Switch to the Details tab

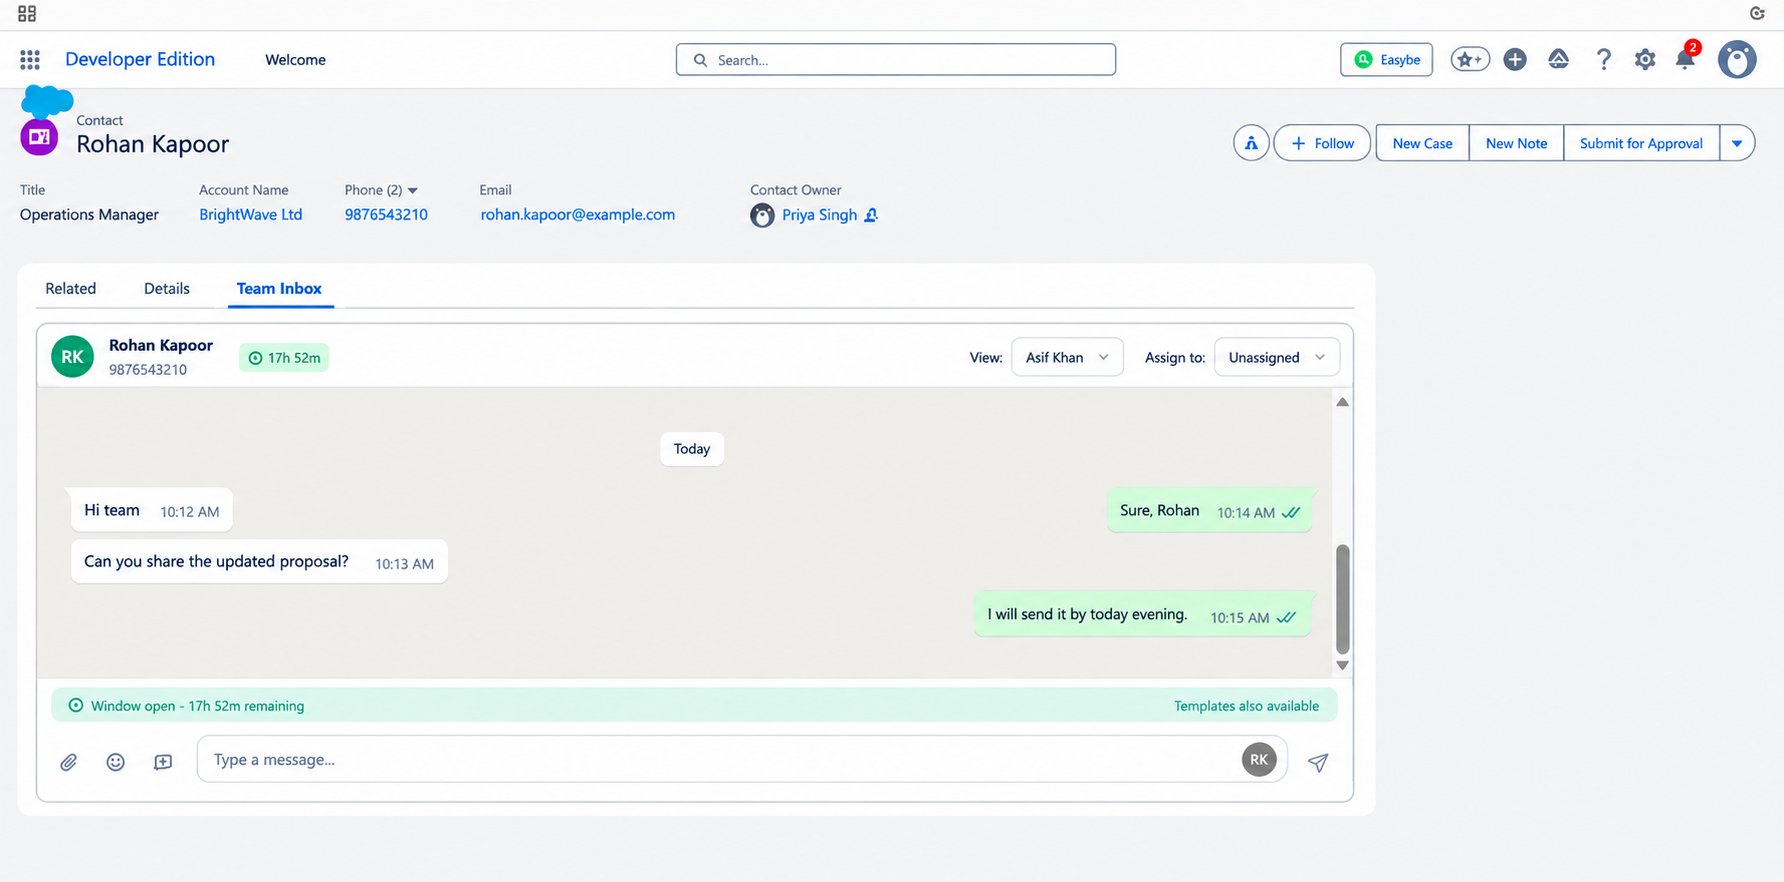click(x=167, y=288)
